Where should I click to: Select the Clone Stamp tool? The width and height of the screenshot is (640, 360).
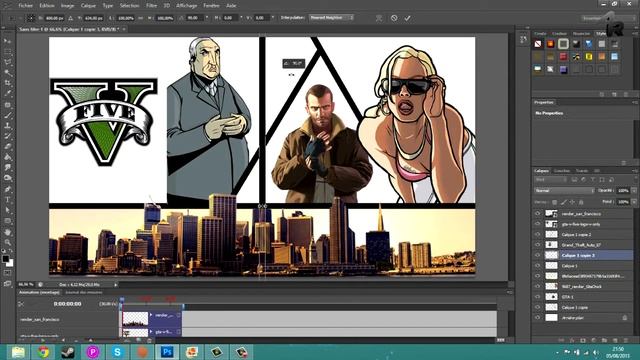tap(7, 126)
